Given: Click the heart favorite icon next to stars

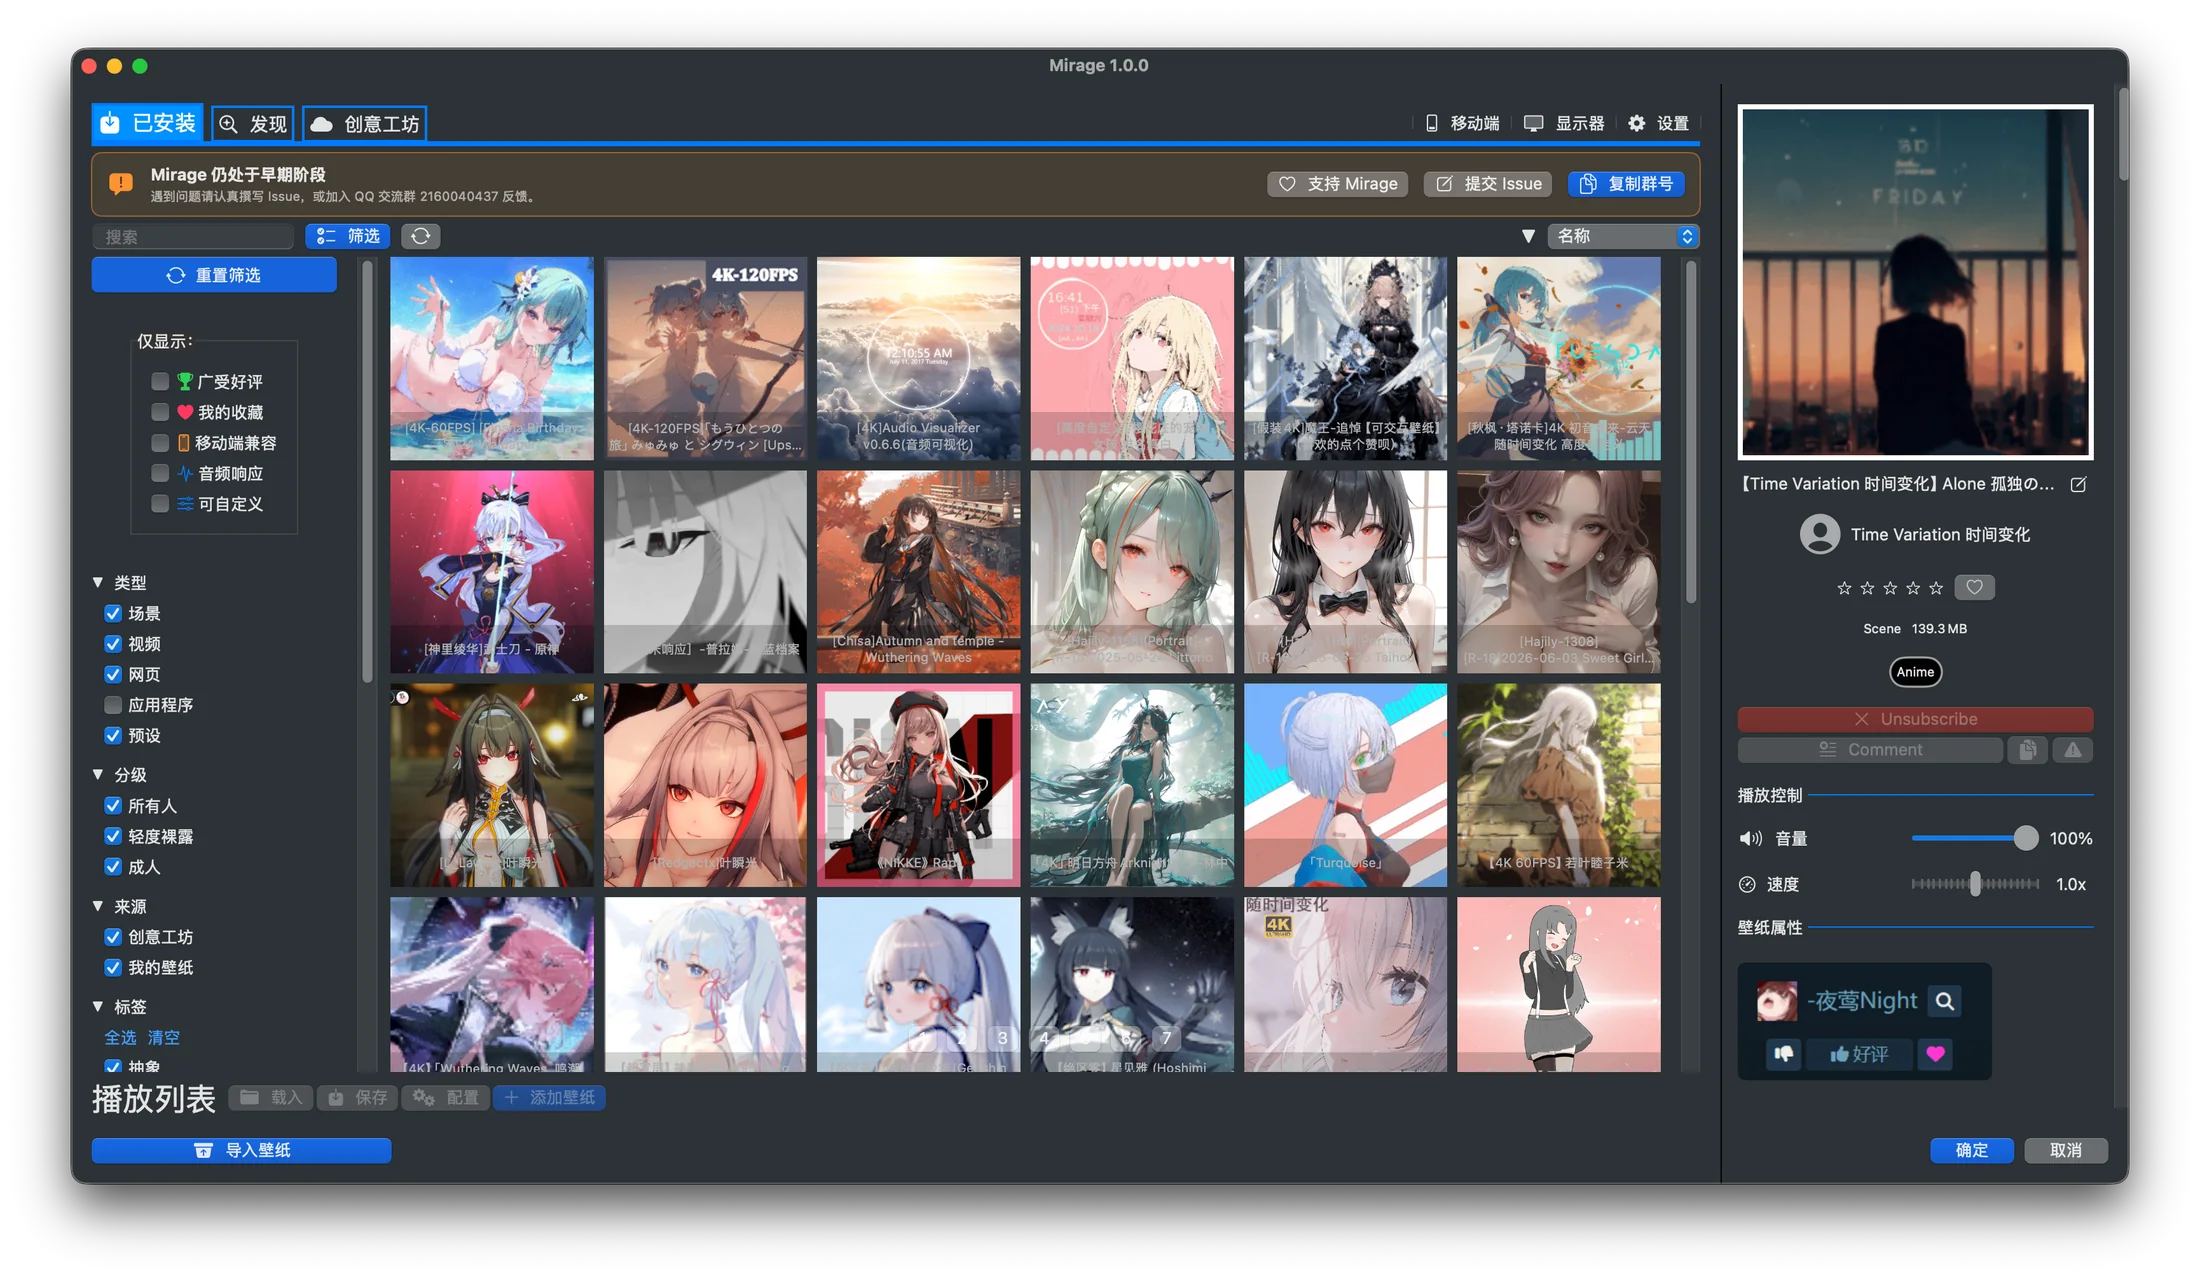Looking at the screenshot, I should pyautogui.click(x=1974, y=587).
